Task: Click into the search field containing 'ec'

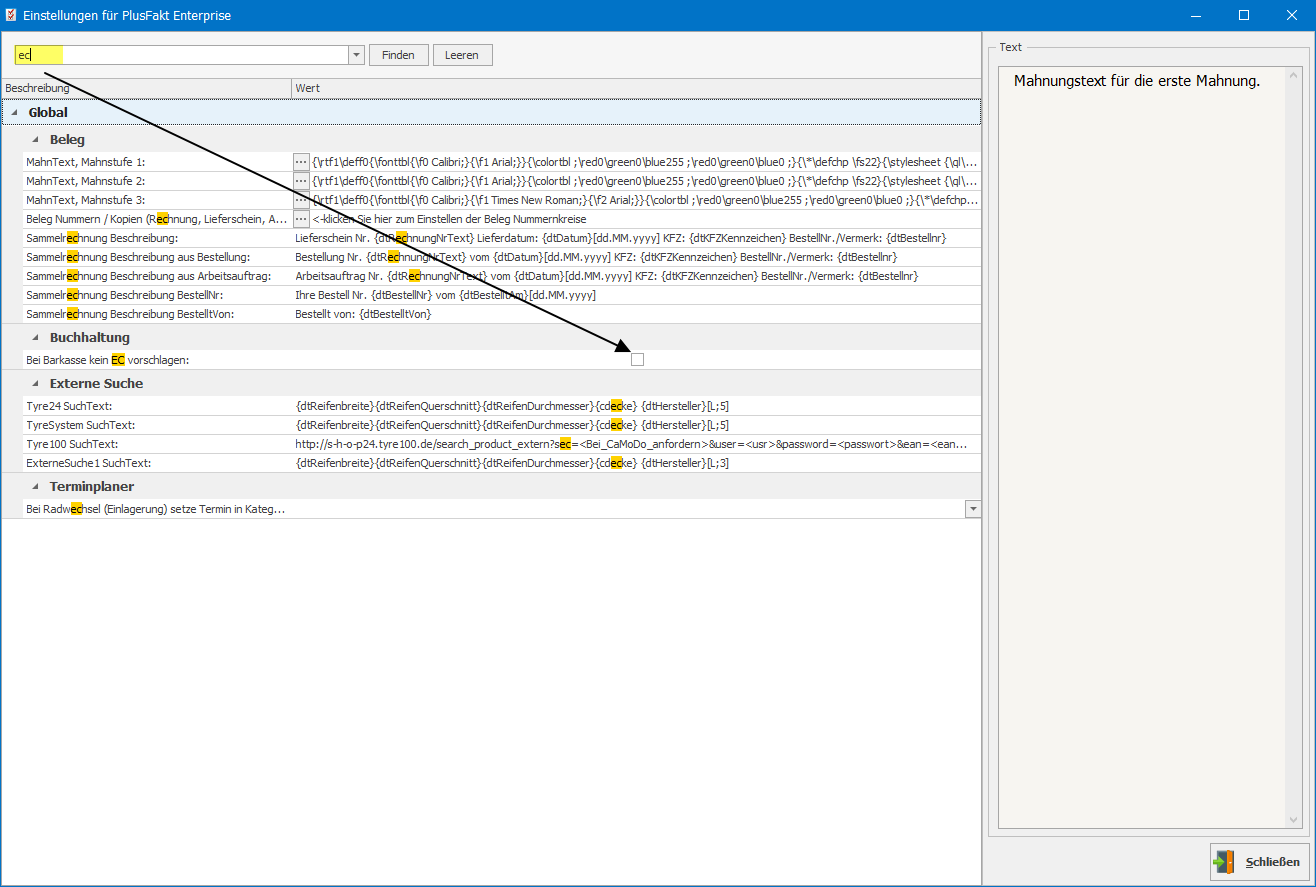Action: coord(181,55)
